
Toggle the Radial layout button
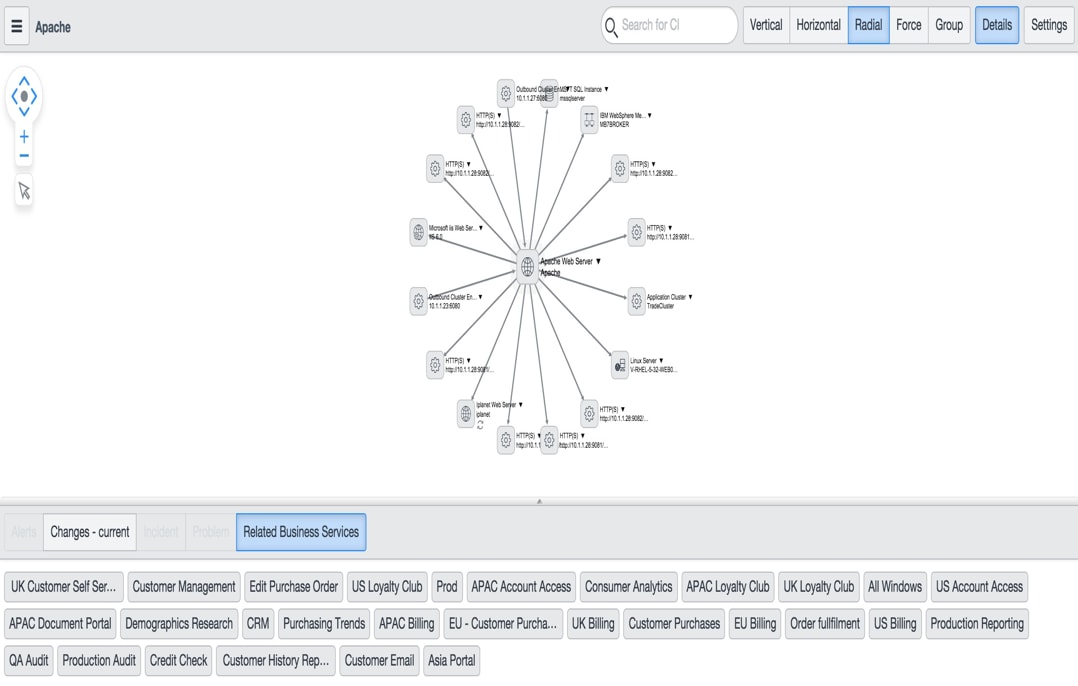868,25
